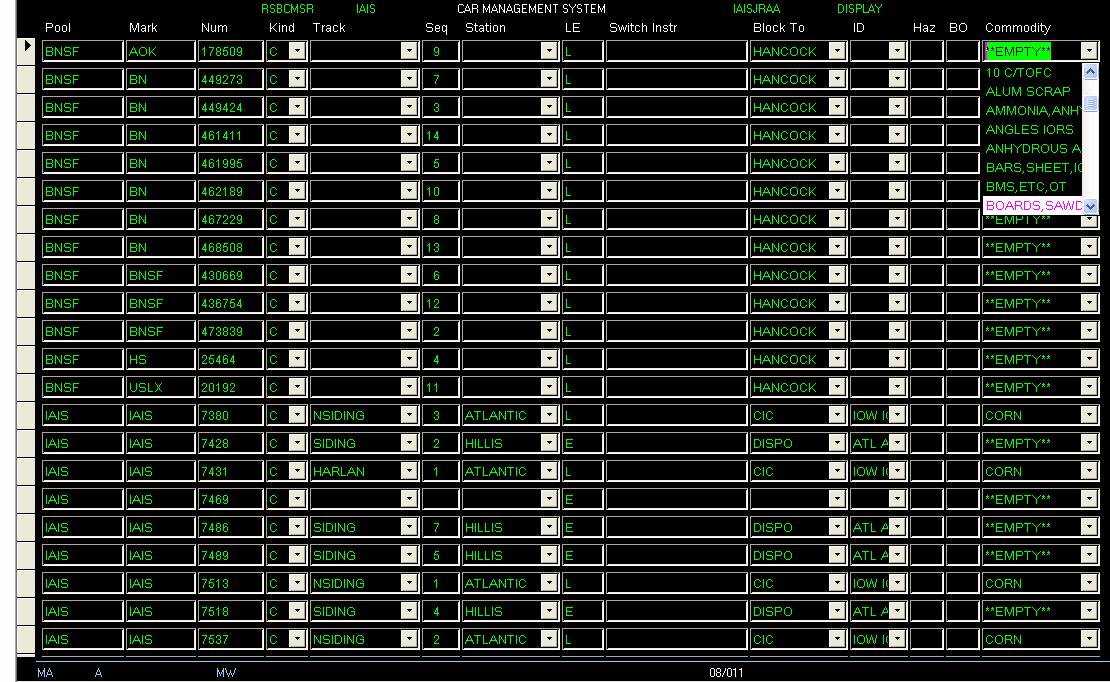Click the BO field for car 430669
The image size is (1110, 682).
963,275
